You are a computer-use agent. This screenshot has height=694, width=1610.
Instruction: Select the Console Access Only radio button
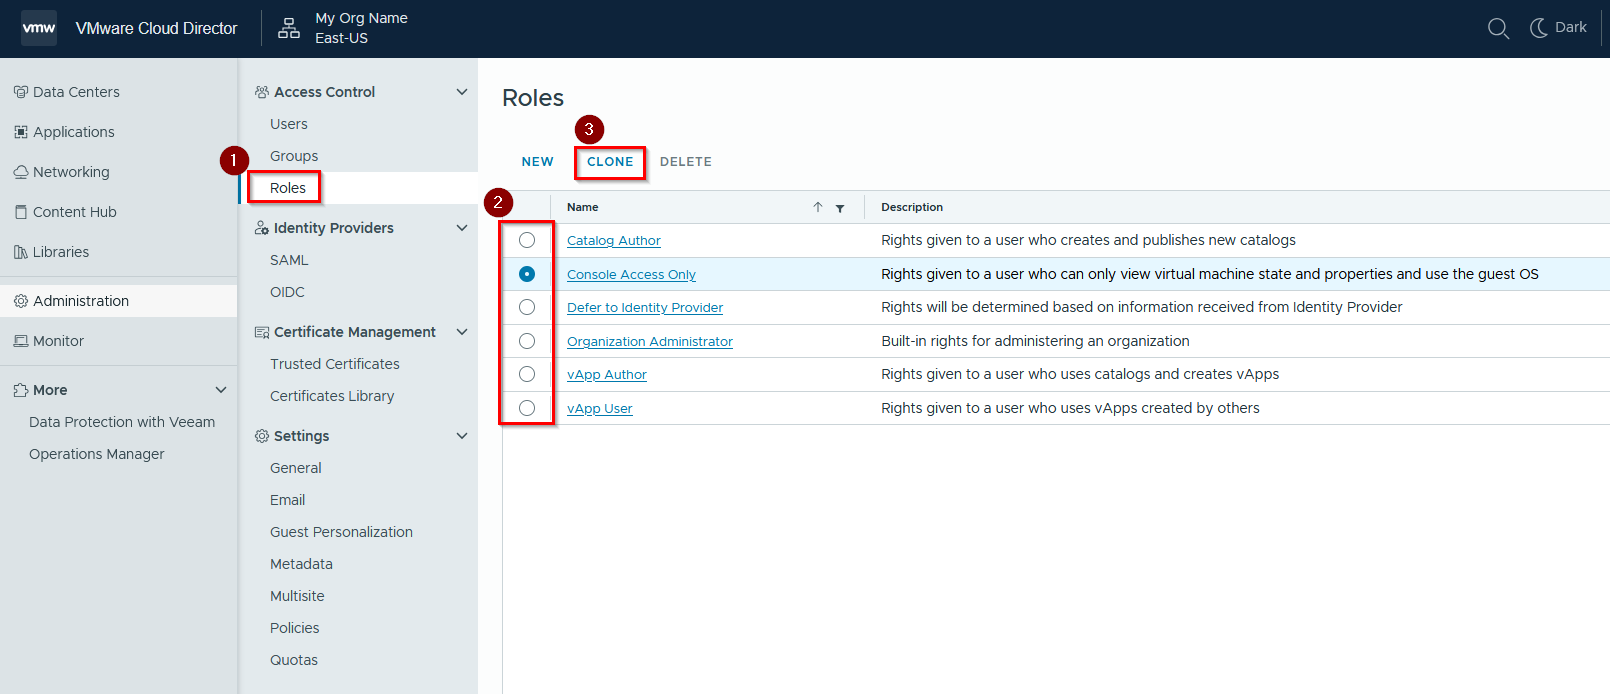(x=527, y=274)
